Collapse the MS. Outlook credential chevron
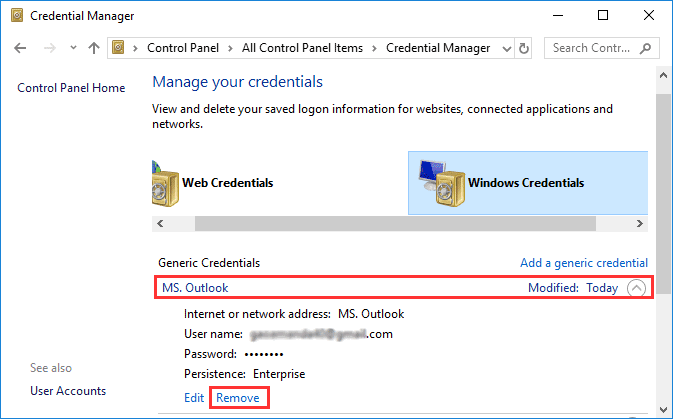This screenshot has height=419, width=673. 636,288
